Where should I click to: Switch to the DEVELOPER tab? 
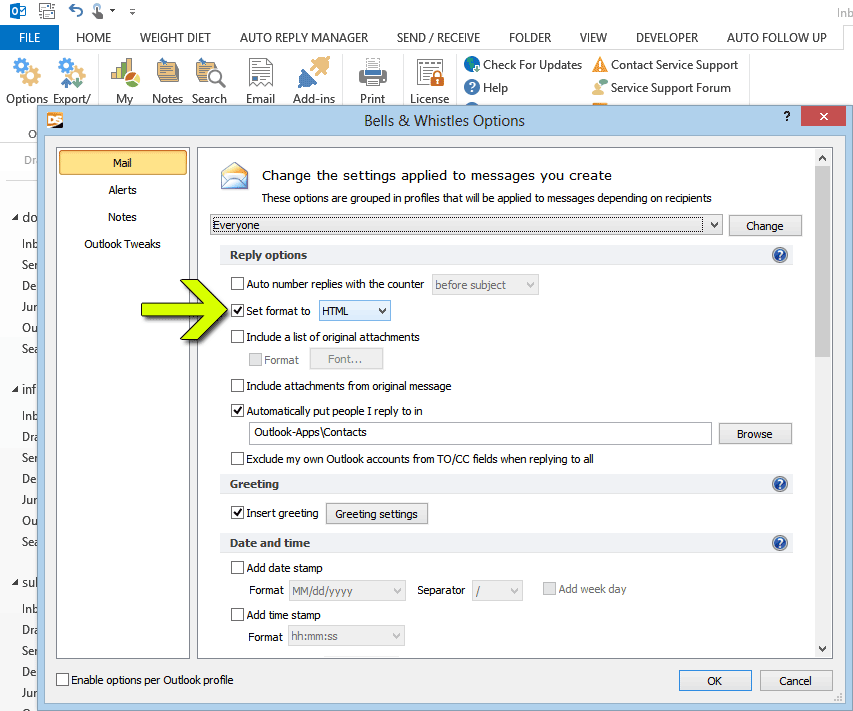[x=667, y=38]
